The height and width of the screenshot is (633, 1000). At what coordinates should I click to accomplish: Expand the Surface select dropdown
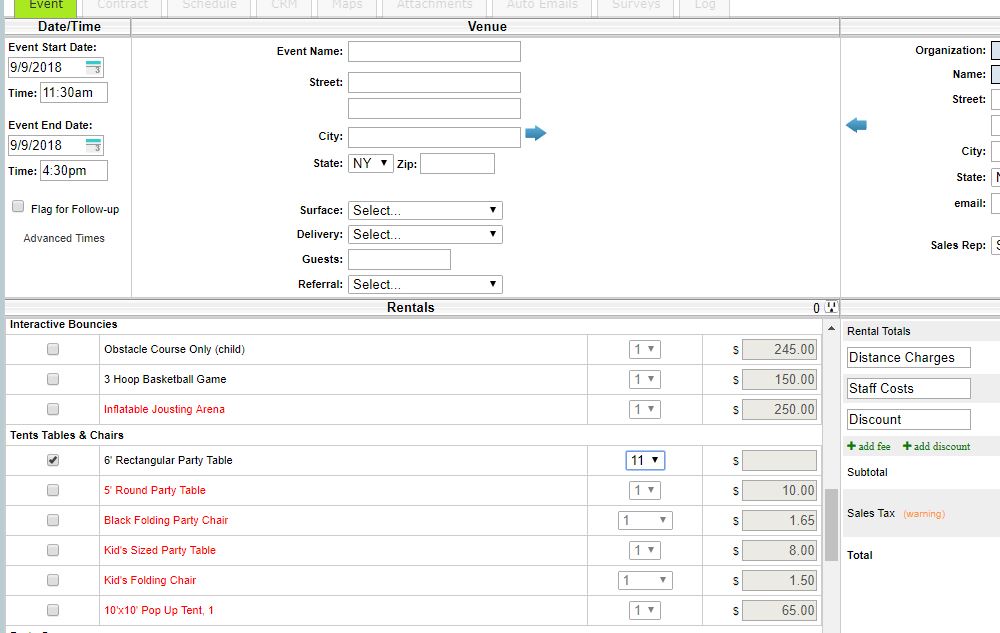pyautogui.click(x=425, y=210)
